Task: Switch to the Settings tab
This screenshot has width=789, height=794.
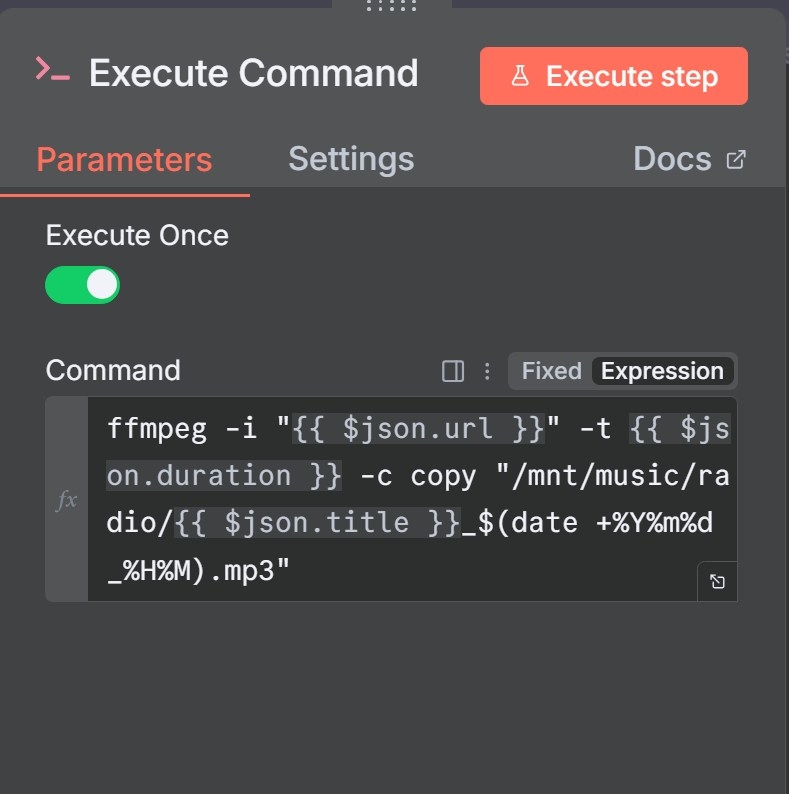Action: pyautogui.click(x=351, y=159)
